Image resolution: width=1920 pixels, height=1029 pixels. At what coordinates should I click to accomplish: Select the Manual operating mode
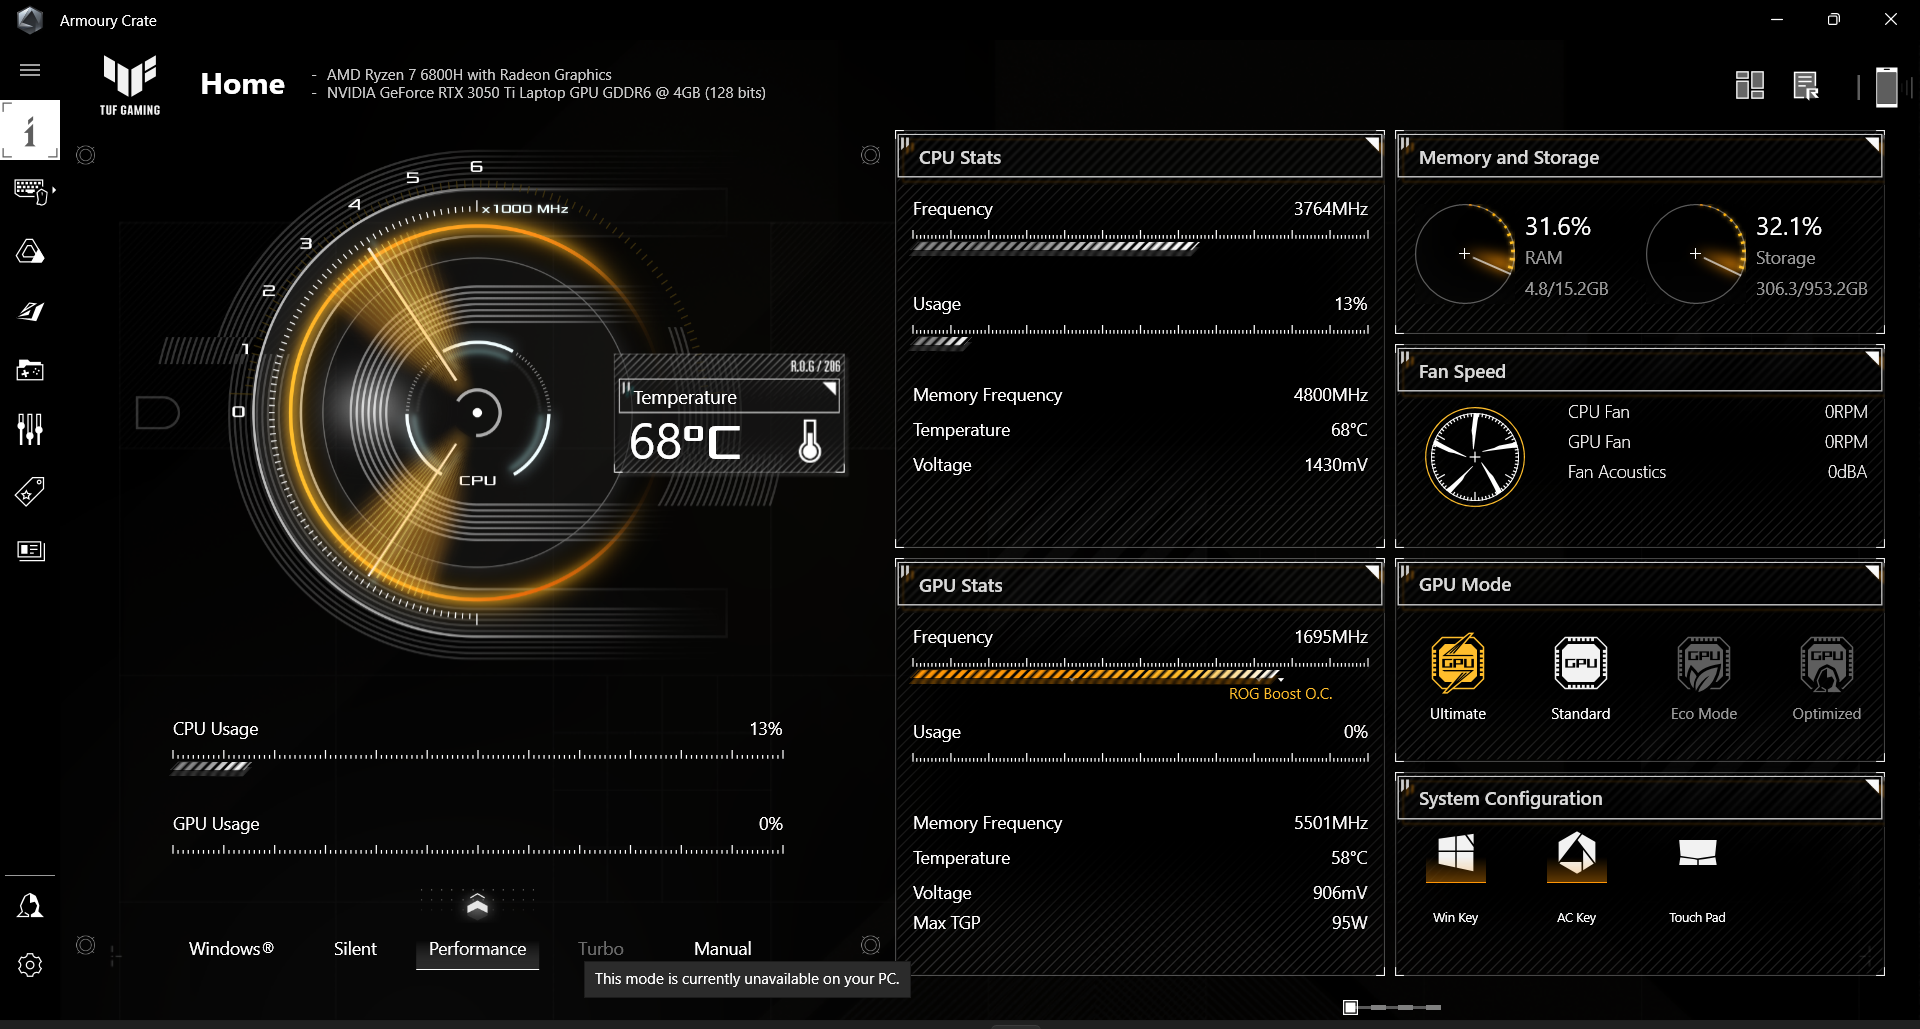(x=723, y=949)
